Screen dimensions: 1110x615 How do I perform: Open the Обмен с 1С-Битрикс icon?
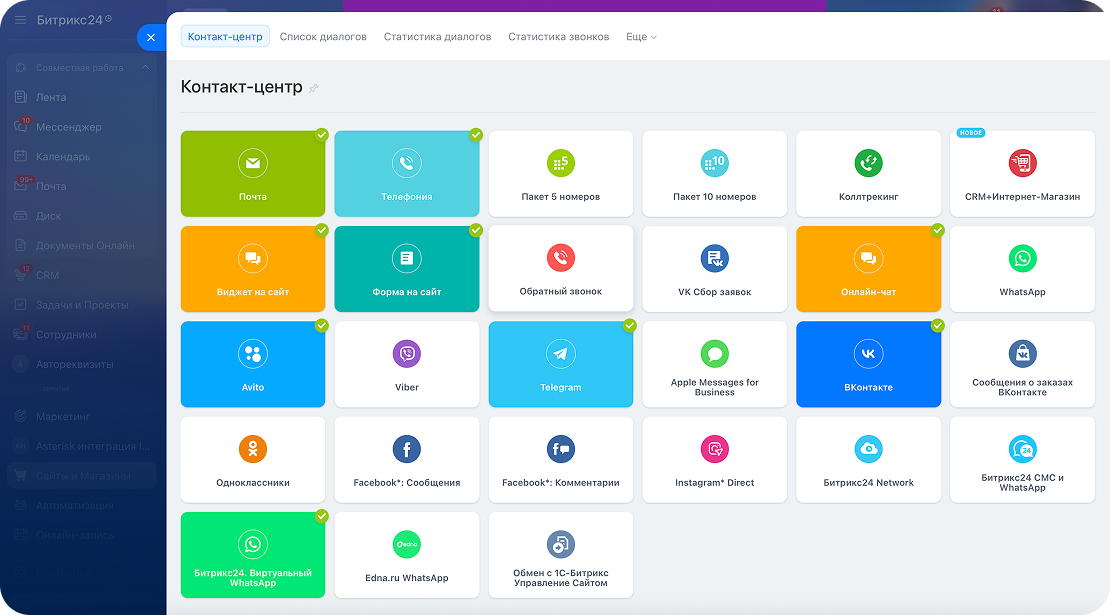(x=561, y=544)
